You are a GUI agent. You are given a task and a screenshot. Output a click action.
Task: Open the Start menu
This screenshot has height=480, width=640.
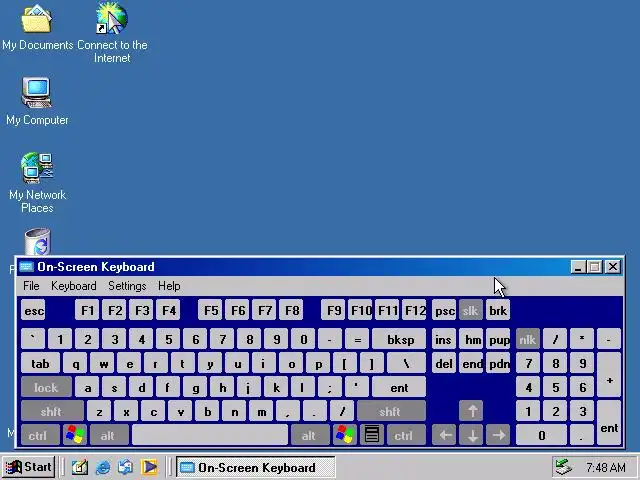click(29, 467)
